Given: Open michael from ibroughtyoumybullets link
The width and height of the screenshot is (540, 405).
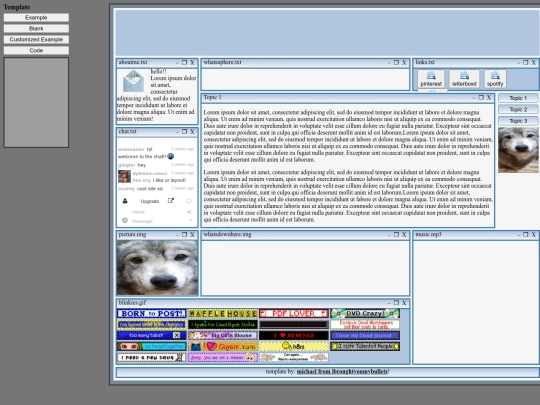Looking at the screenshot, I should 342,372.
